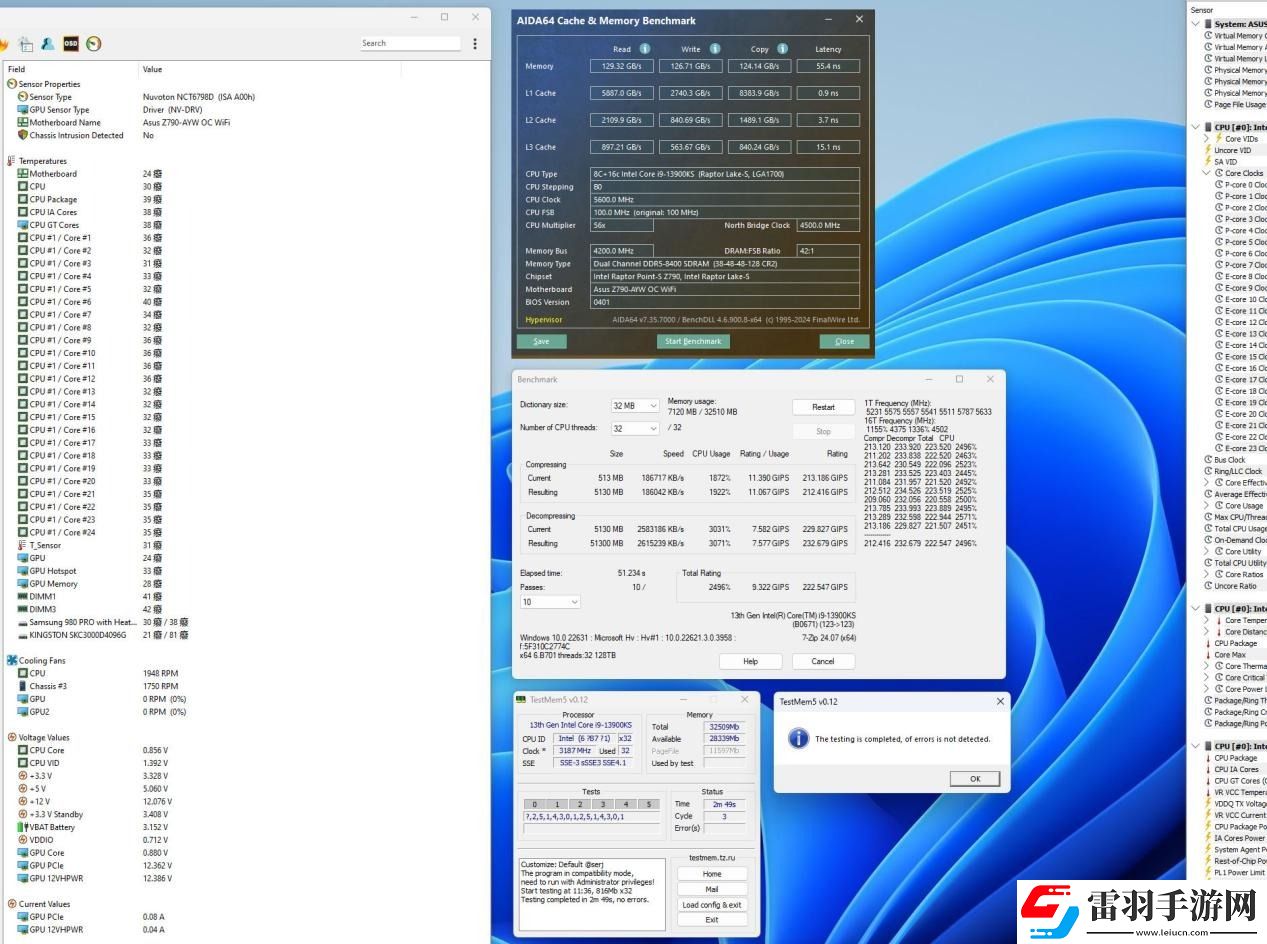1267x944 pixels.
Task: Open the OSD panel icon in AIDA64 toolbar
Action: click(70, 43)
